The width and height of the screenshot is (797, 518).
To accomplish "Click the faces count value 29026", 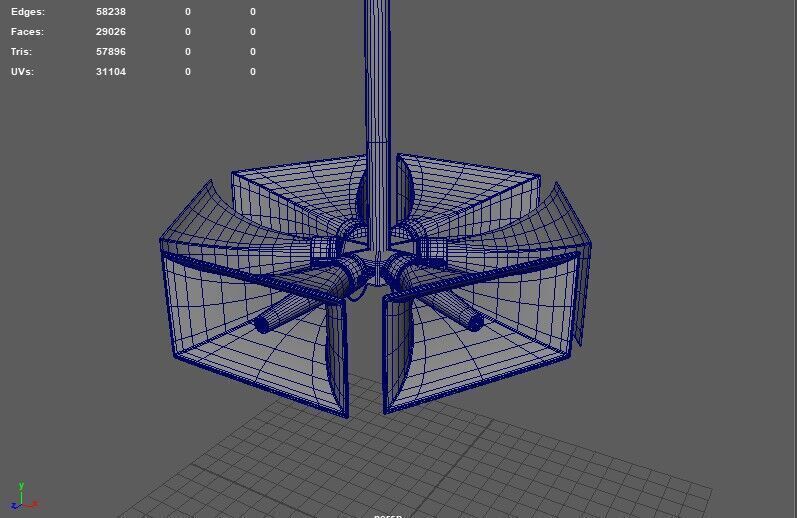I will click(111, 32).
